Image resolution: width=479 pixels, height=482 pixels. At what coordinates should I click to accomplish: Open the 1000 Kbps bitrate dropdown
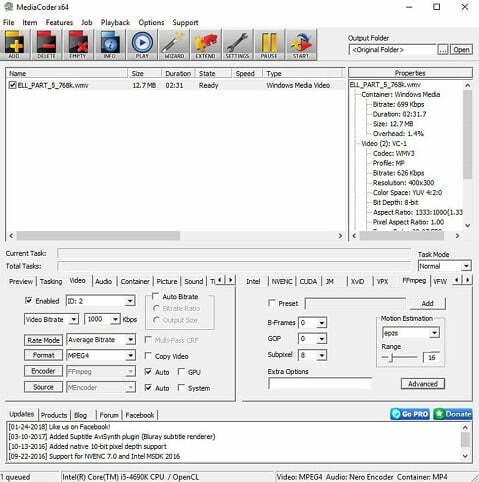point(102,319)
